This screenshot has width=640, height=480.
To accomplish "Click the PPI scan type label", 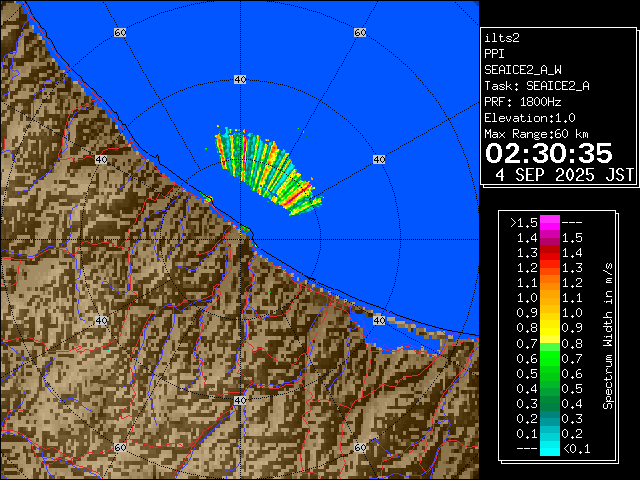I will click(x=495, y=53).
